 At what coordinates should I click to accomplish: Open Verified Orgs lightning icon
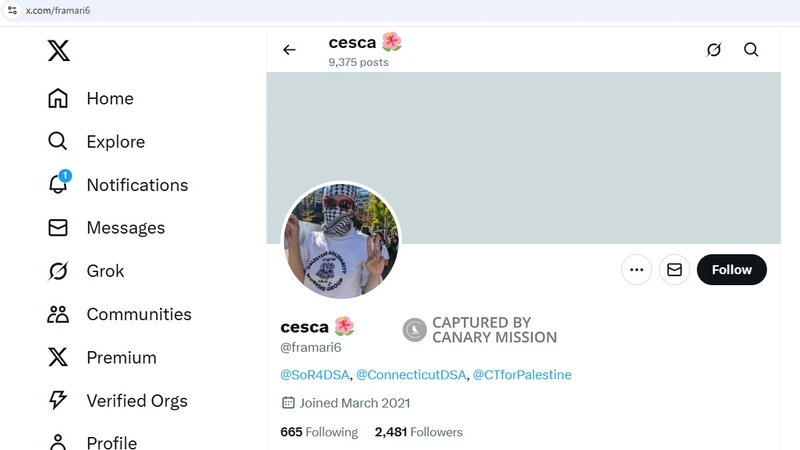pyautogui.click(x=58, y=400)
